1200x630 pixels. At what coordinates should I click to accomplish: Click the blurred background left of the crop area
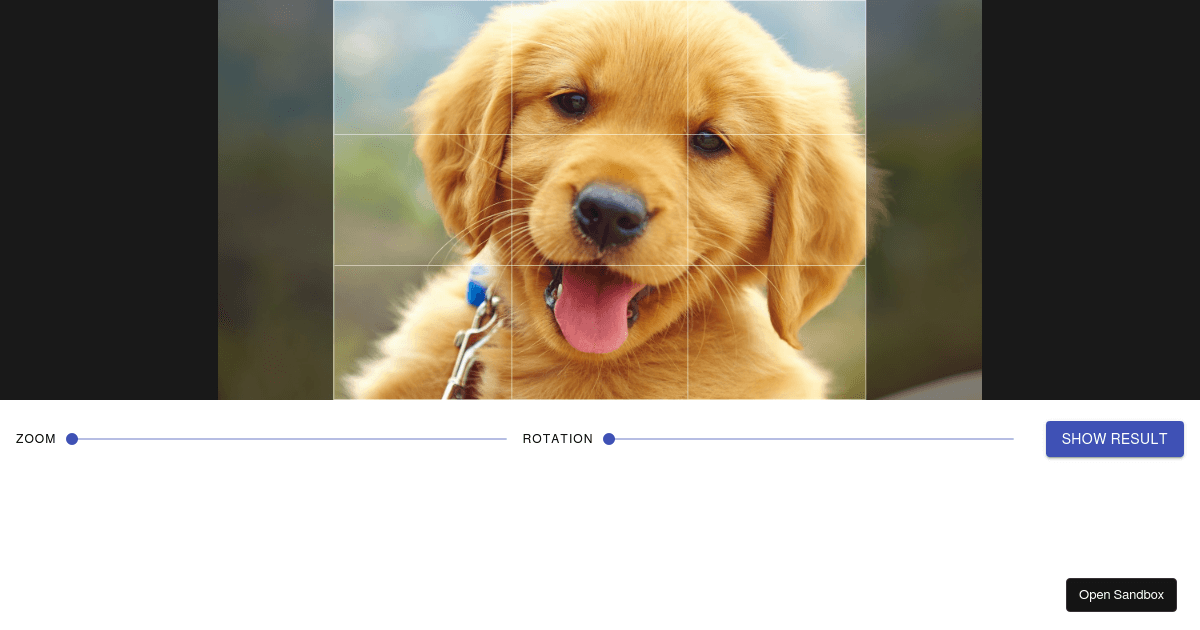(x=275, y=200)
